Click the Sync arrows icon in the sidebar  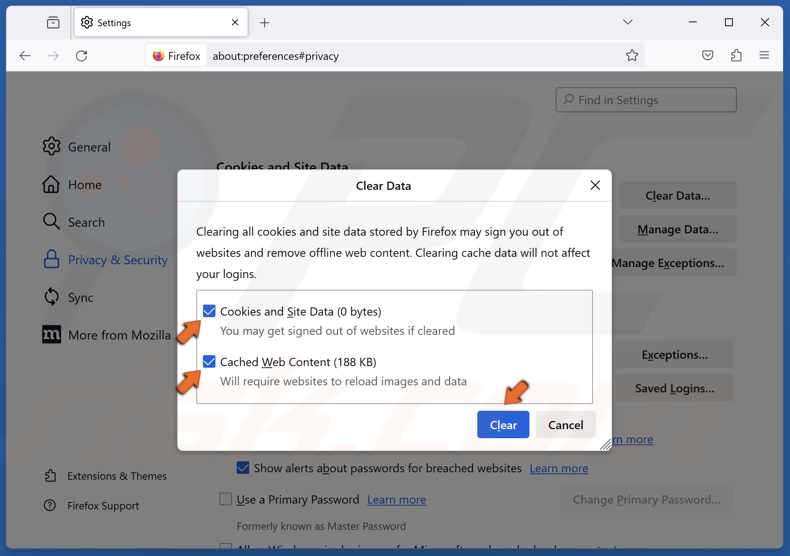(x=51, y=297)
